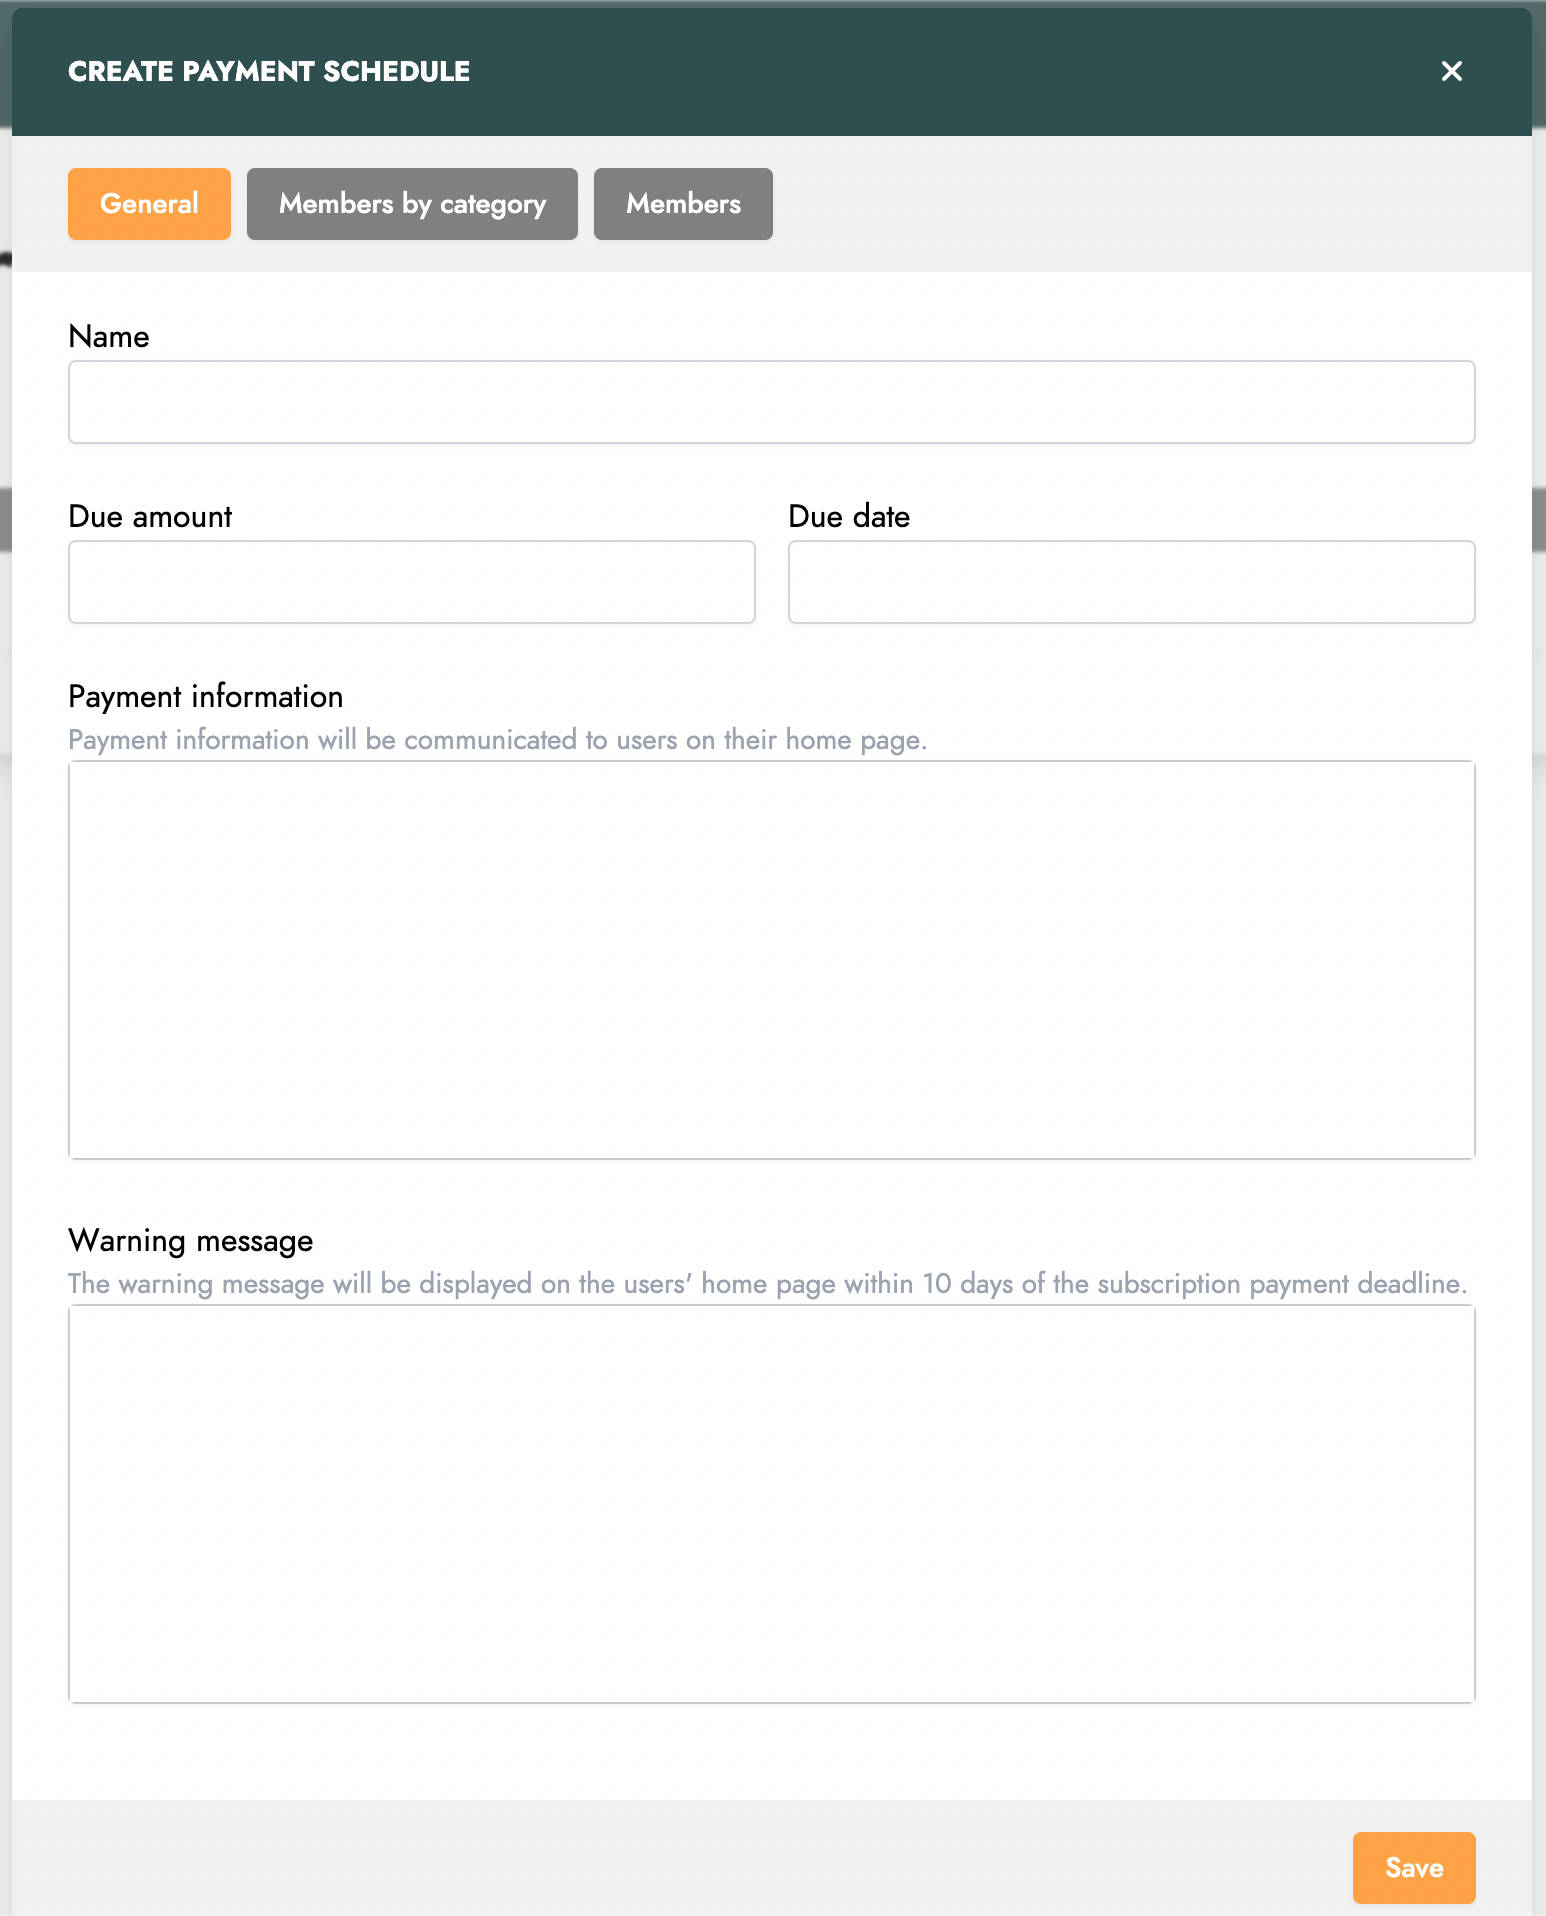The height and width of the screenshot is (1916, 1546).
Task: Place cursor in Payment information textarea
Action: tap(771, 960)
